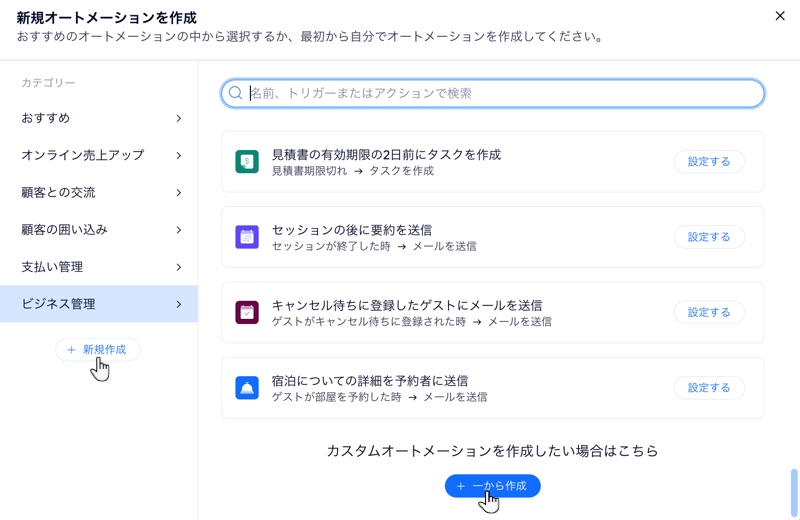Click the title セッションの後に要約を送信
The height and width of the screenshot is (520, 800).
[352, 230]
